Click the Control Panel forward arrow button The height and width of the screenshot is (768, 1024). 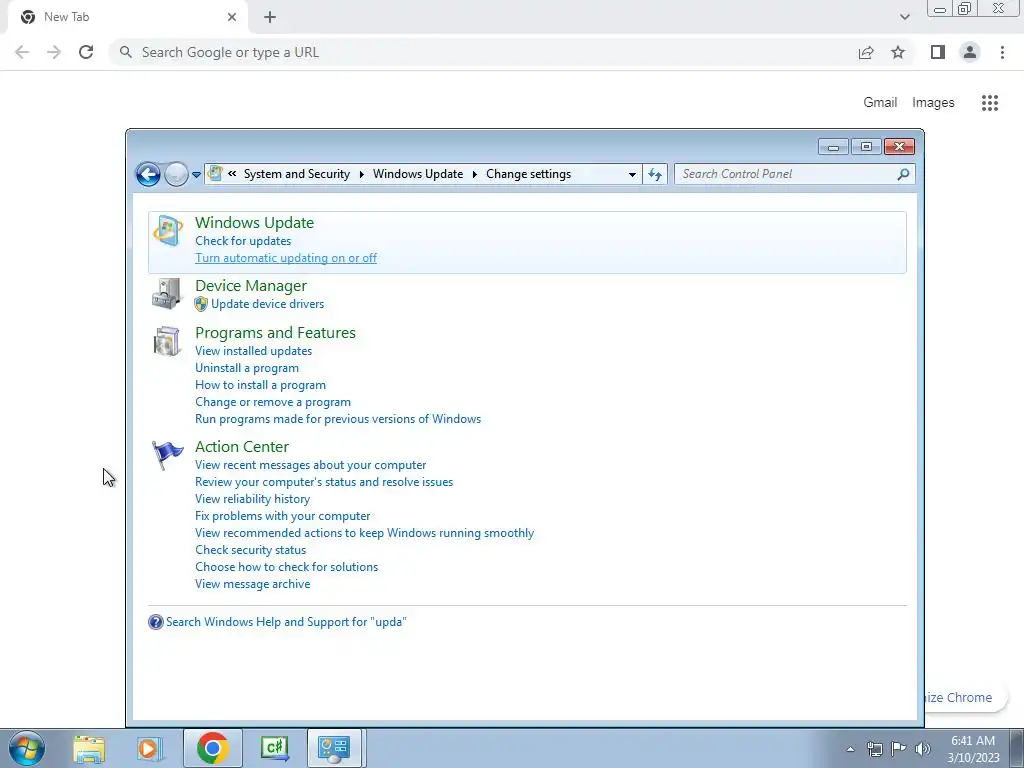pos(176,174)
